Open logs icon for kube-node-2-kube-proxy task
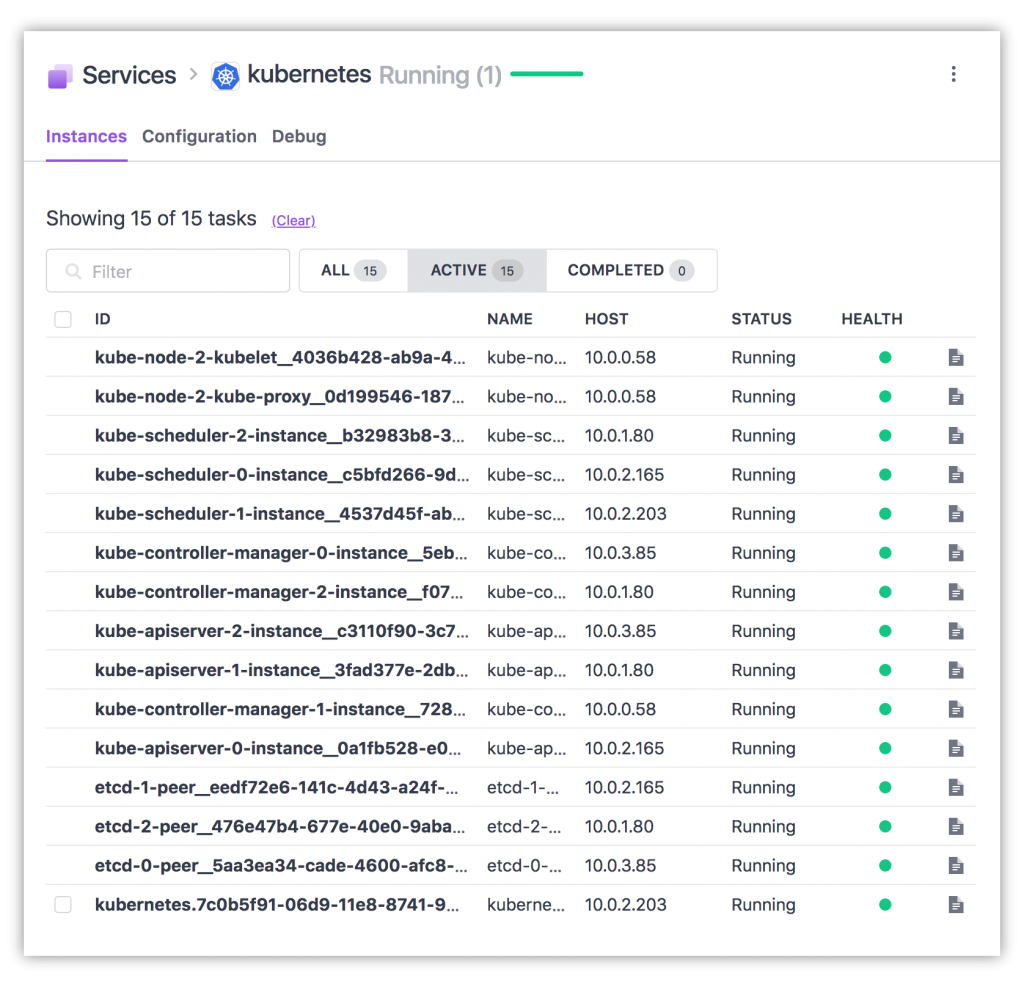The width and height of the screenshot is (1024, 987). [x=955, y=396]
